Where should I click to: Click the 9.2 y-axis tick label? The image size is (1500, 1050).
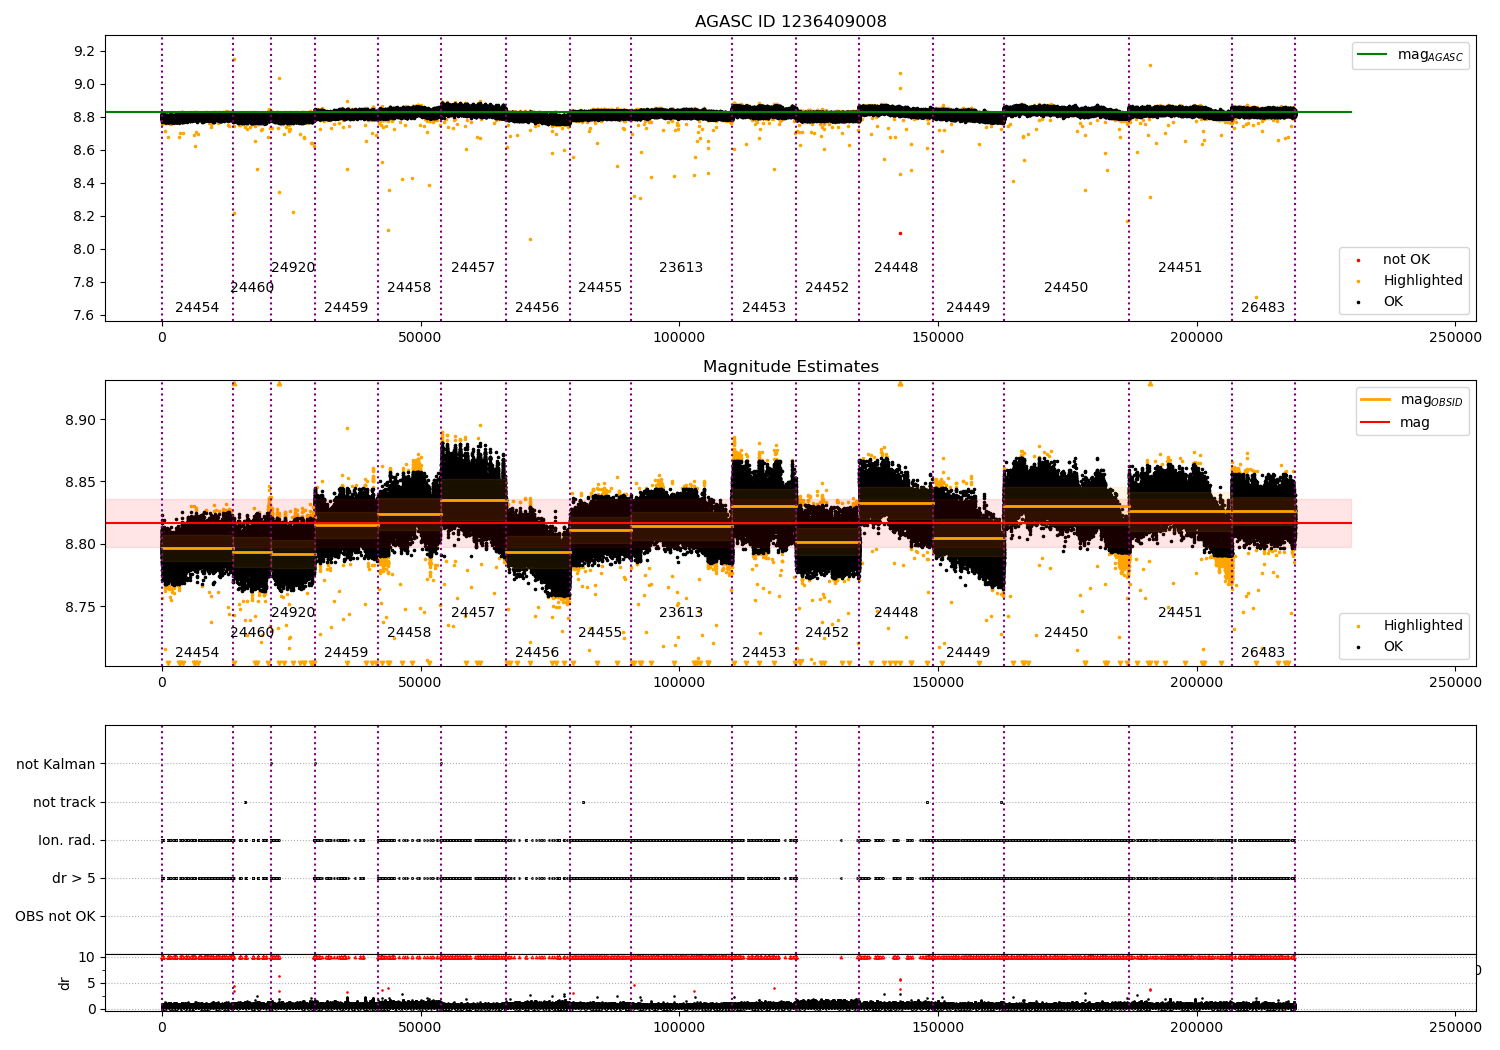click(x=85, y=51)
